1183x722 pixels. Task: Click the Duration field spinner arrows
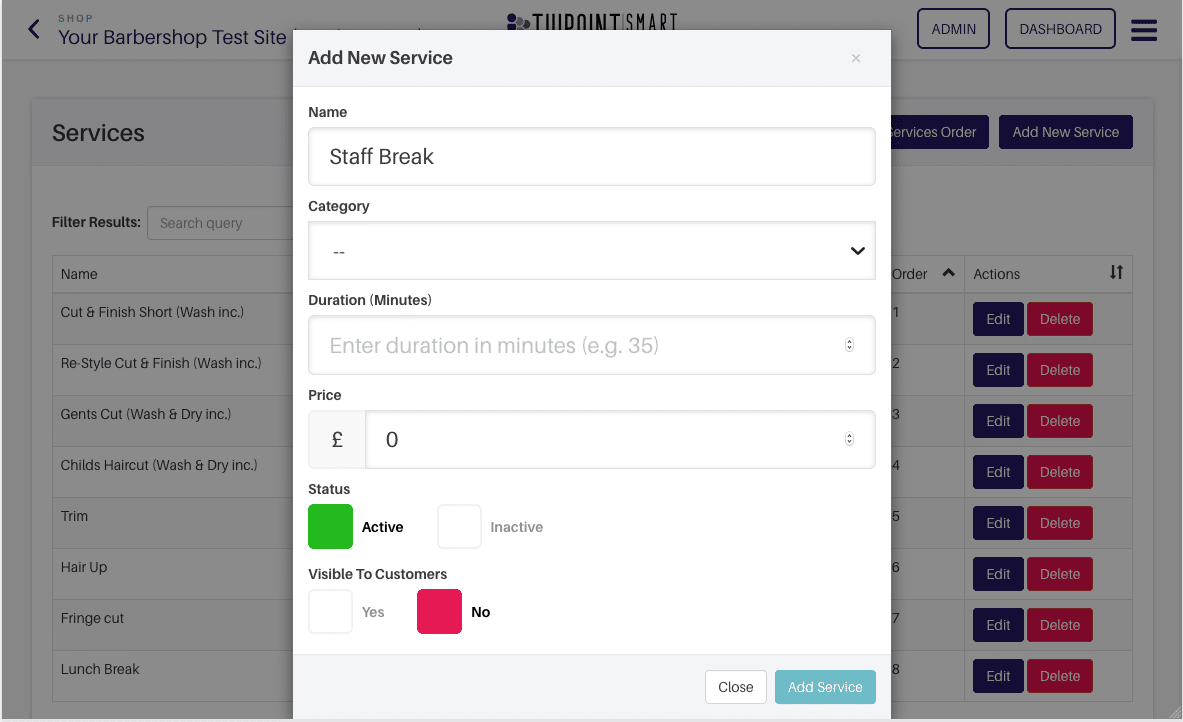[849, 345]
